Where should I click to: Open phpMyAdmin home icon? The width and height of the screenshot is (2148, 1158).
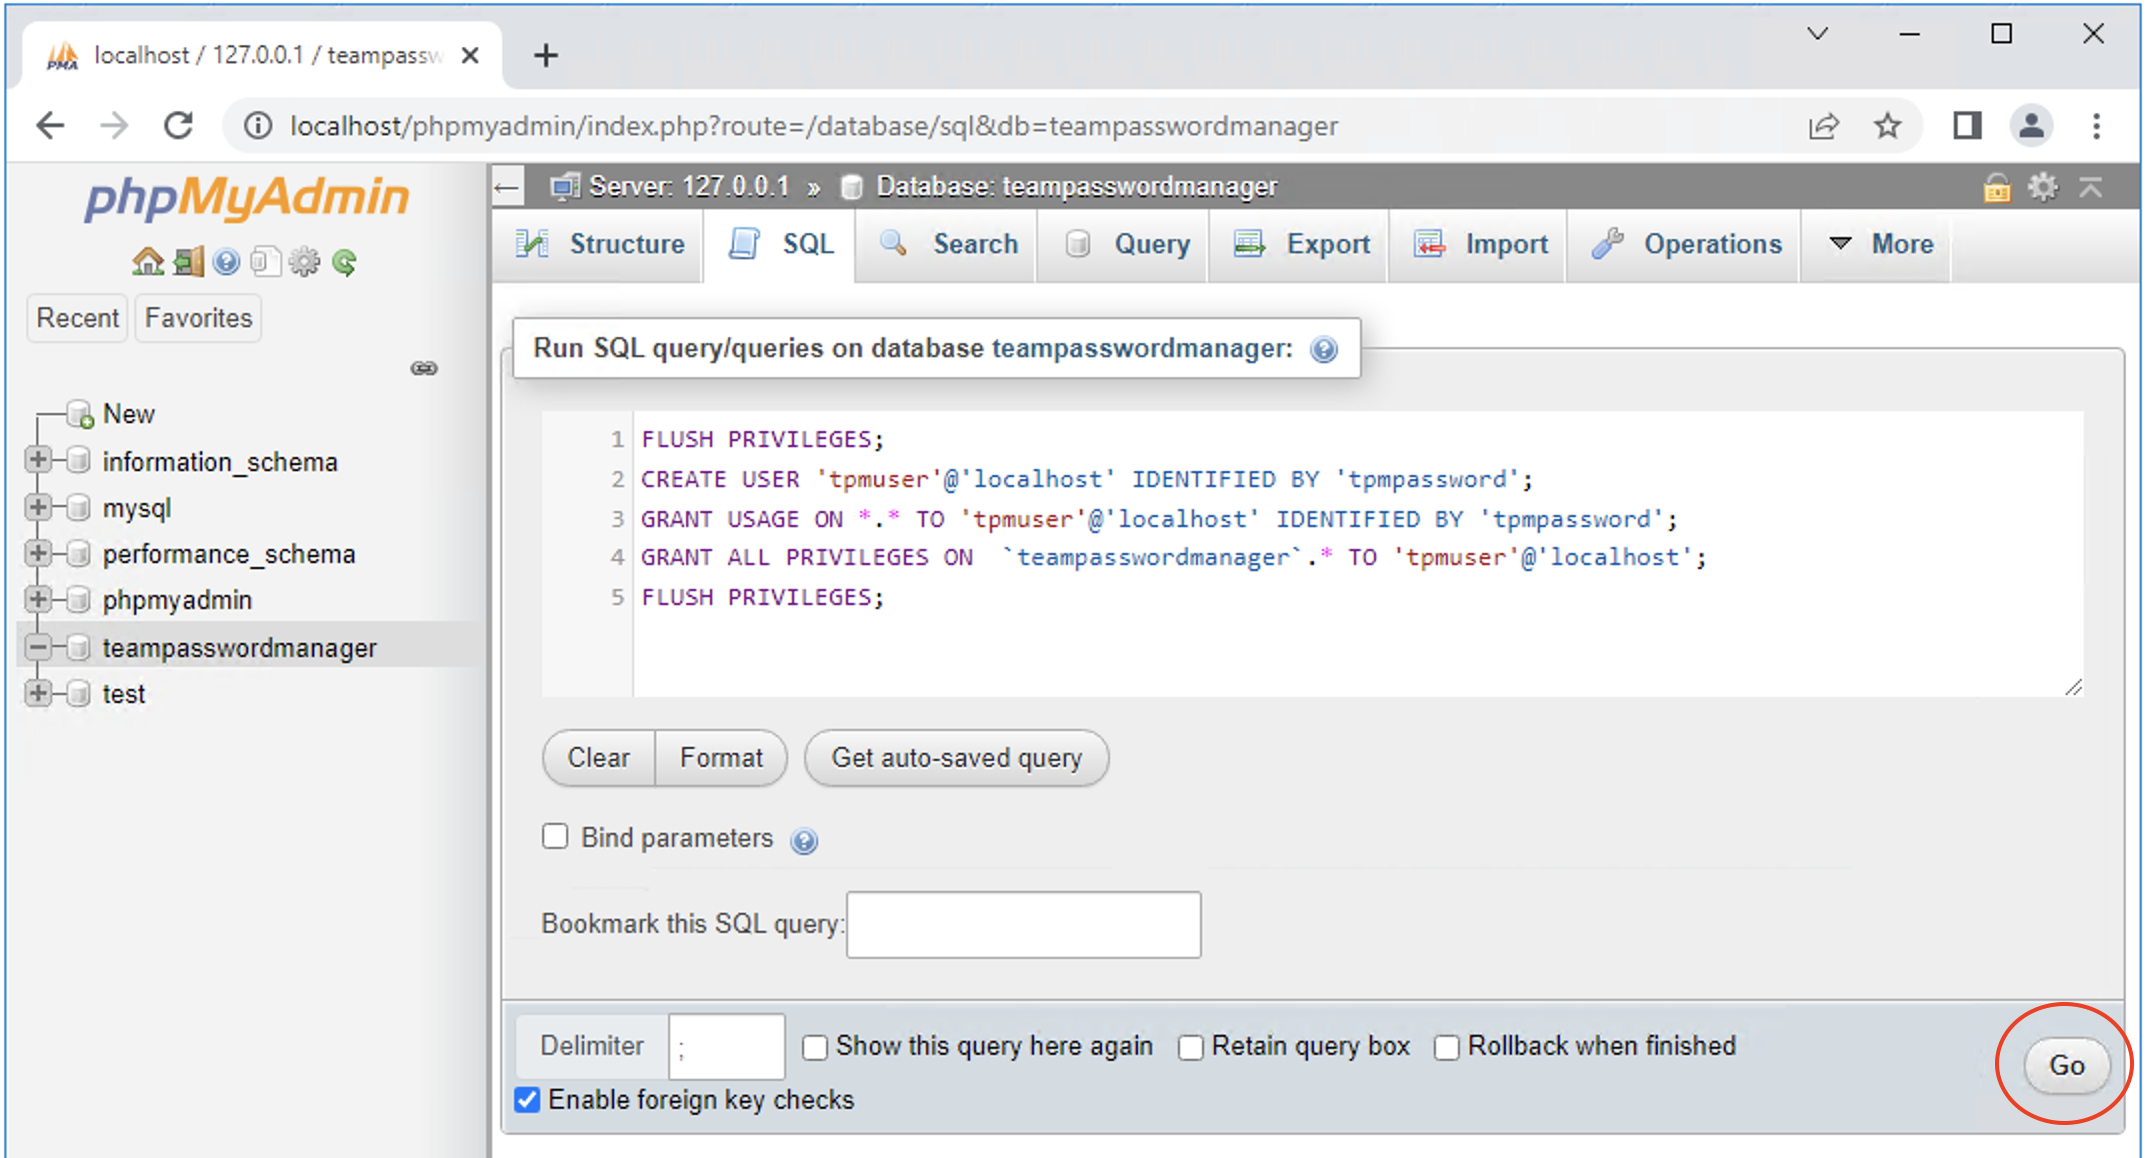click(x=148, y=262)
